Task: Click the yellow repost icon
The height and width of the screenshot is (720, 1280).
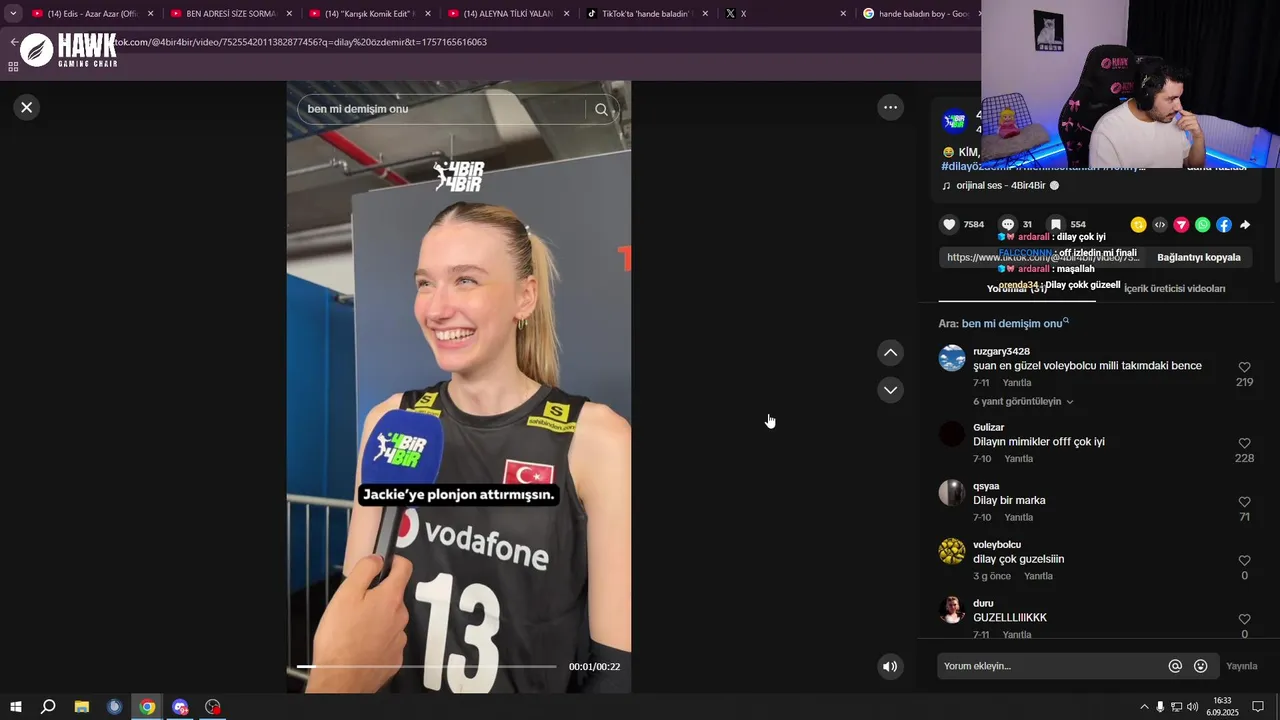Action: click(1138, 225)
